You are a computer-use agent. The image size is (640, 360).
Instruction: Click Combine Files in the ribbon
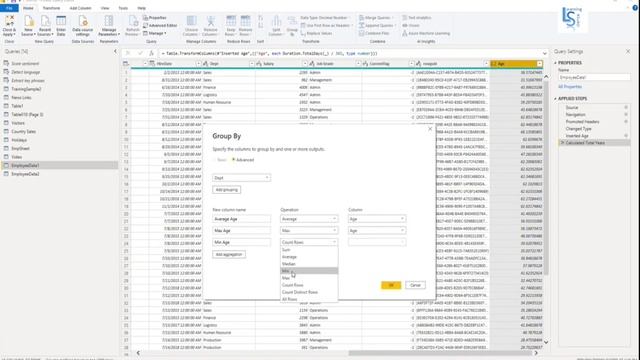point(374,33)
